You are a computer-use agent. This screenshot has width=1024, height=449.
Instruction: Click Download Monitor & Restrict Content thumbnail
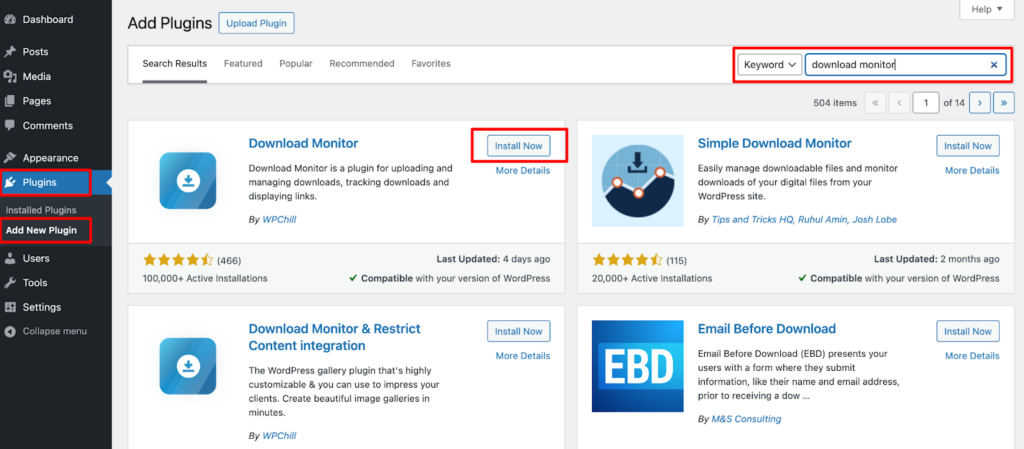[187, 366]
